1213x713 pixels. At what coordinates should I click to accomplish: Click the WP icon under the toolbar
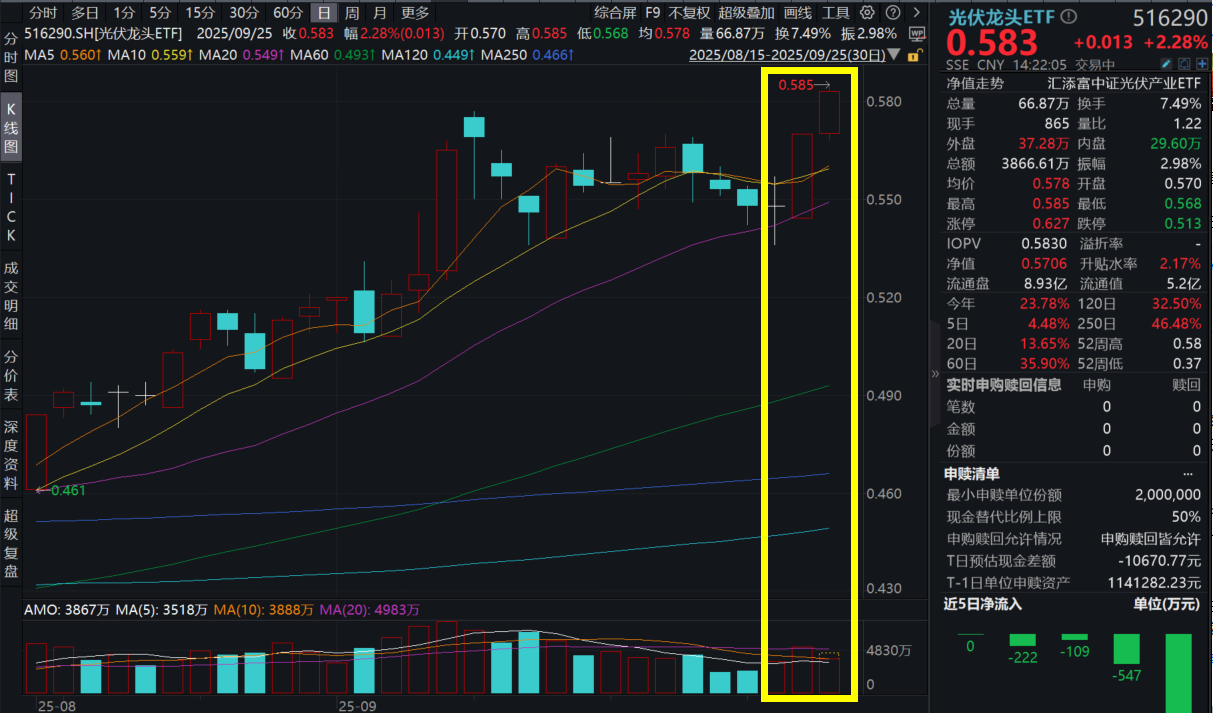click(915, 33)
